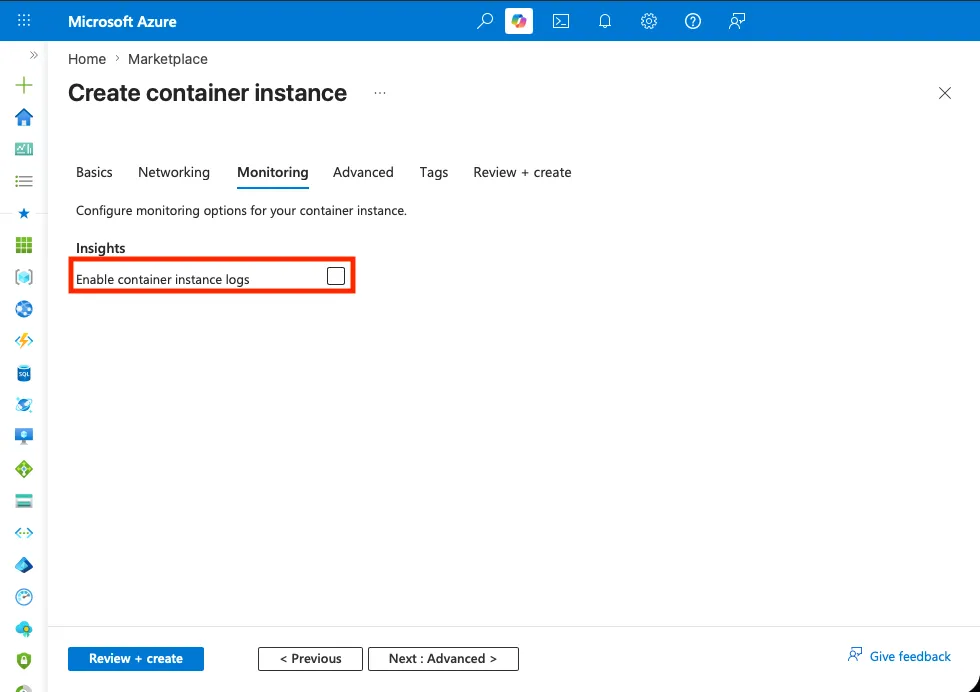Open Dashboard from the sidebar chart icon
This screenshot has width=980, height=692.
tap(24, 149)
